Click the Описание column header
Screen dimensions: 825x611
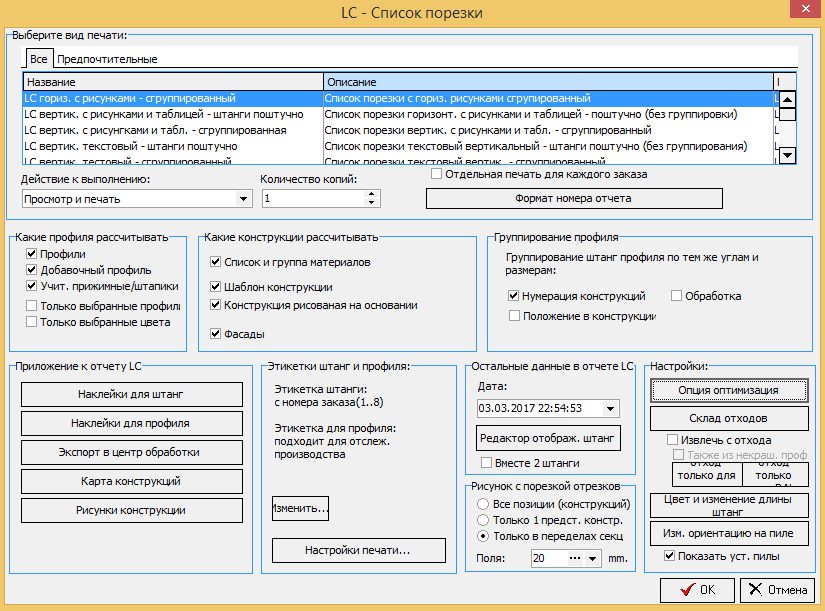point(548,82)
